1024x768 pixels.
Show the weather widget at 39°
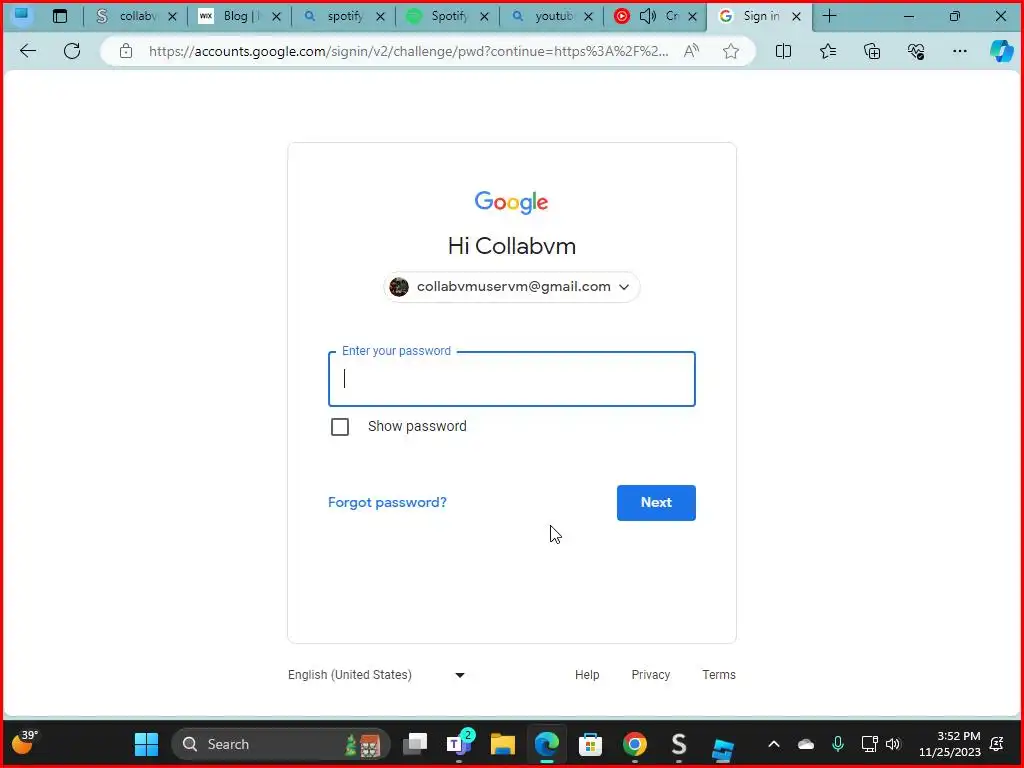25,742
